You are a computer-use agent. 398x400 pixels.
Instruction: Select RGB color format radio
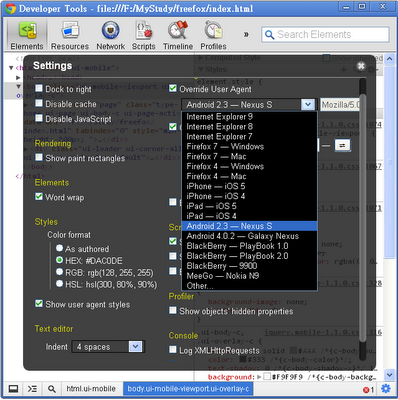point(59,272)
